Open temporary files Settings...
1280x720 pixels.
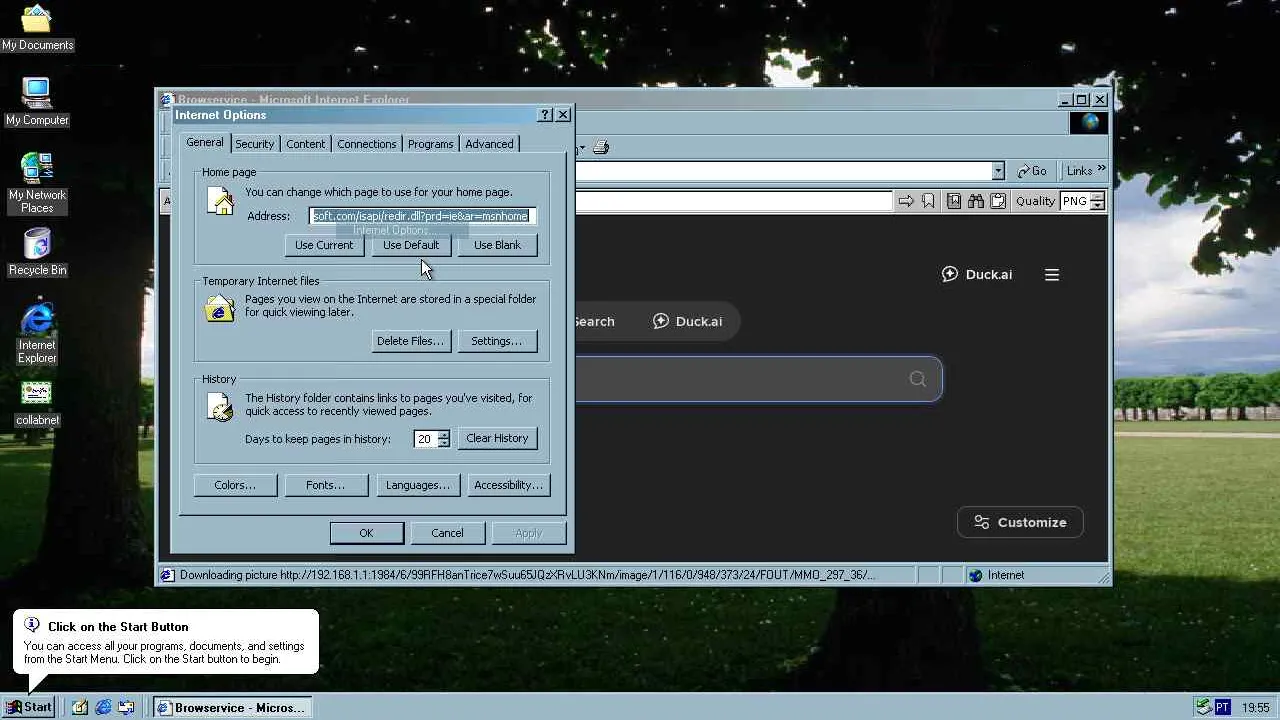(497, 341)
